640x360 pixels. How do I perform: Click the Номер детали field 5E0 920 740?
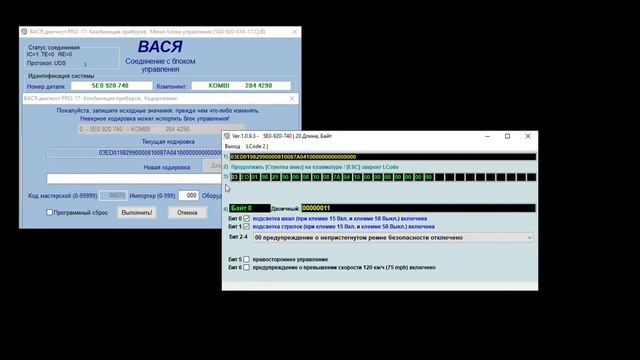[111, 86]
